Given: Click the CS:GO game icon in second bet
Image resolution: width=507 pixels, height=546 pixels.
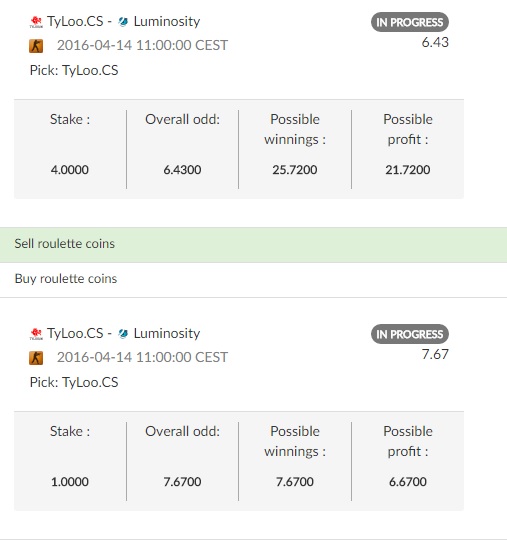Looking at the screenshot, I should (36, 358).
